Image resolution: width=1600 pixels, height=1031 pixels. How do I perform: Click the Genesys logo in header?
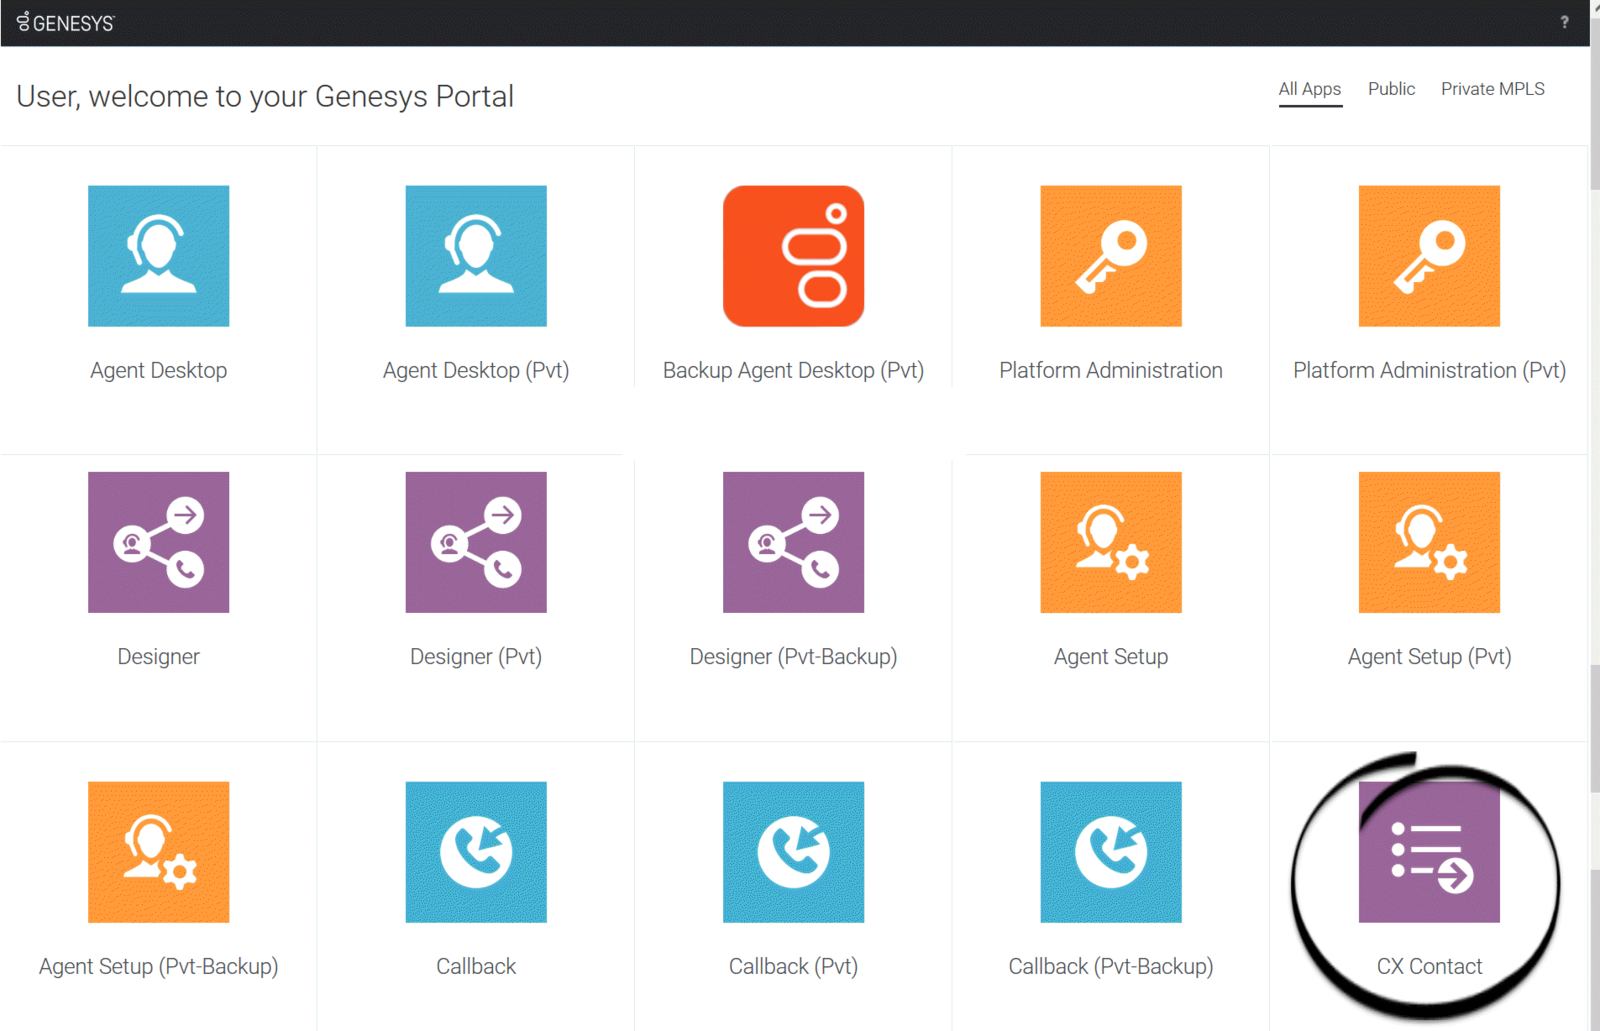(66, 22)
